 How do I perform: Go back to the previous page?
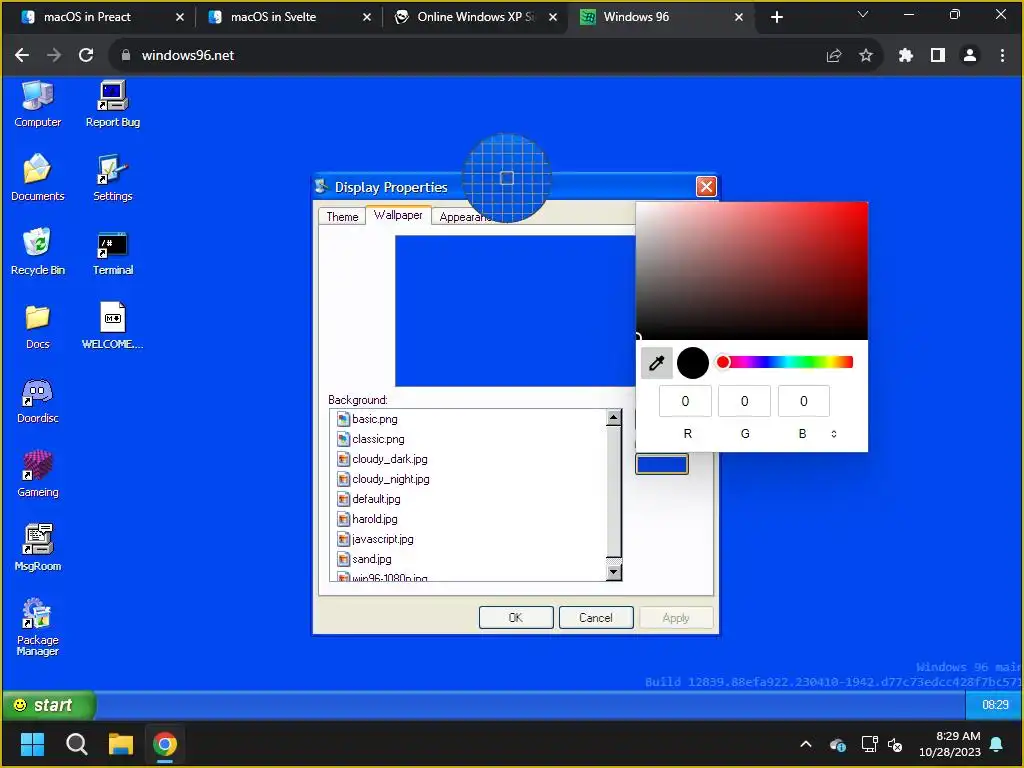coord(22,56)
